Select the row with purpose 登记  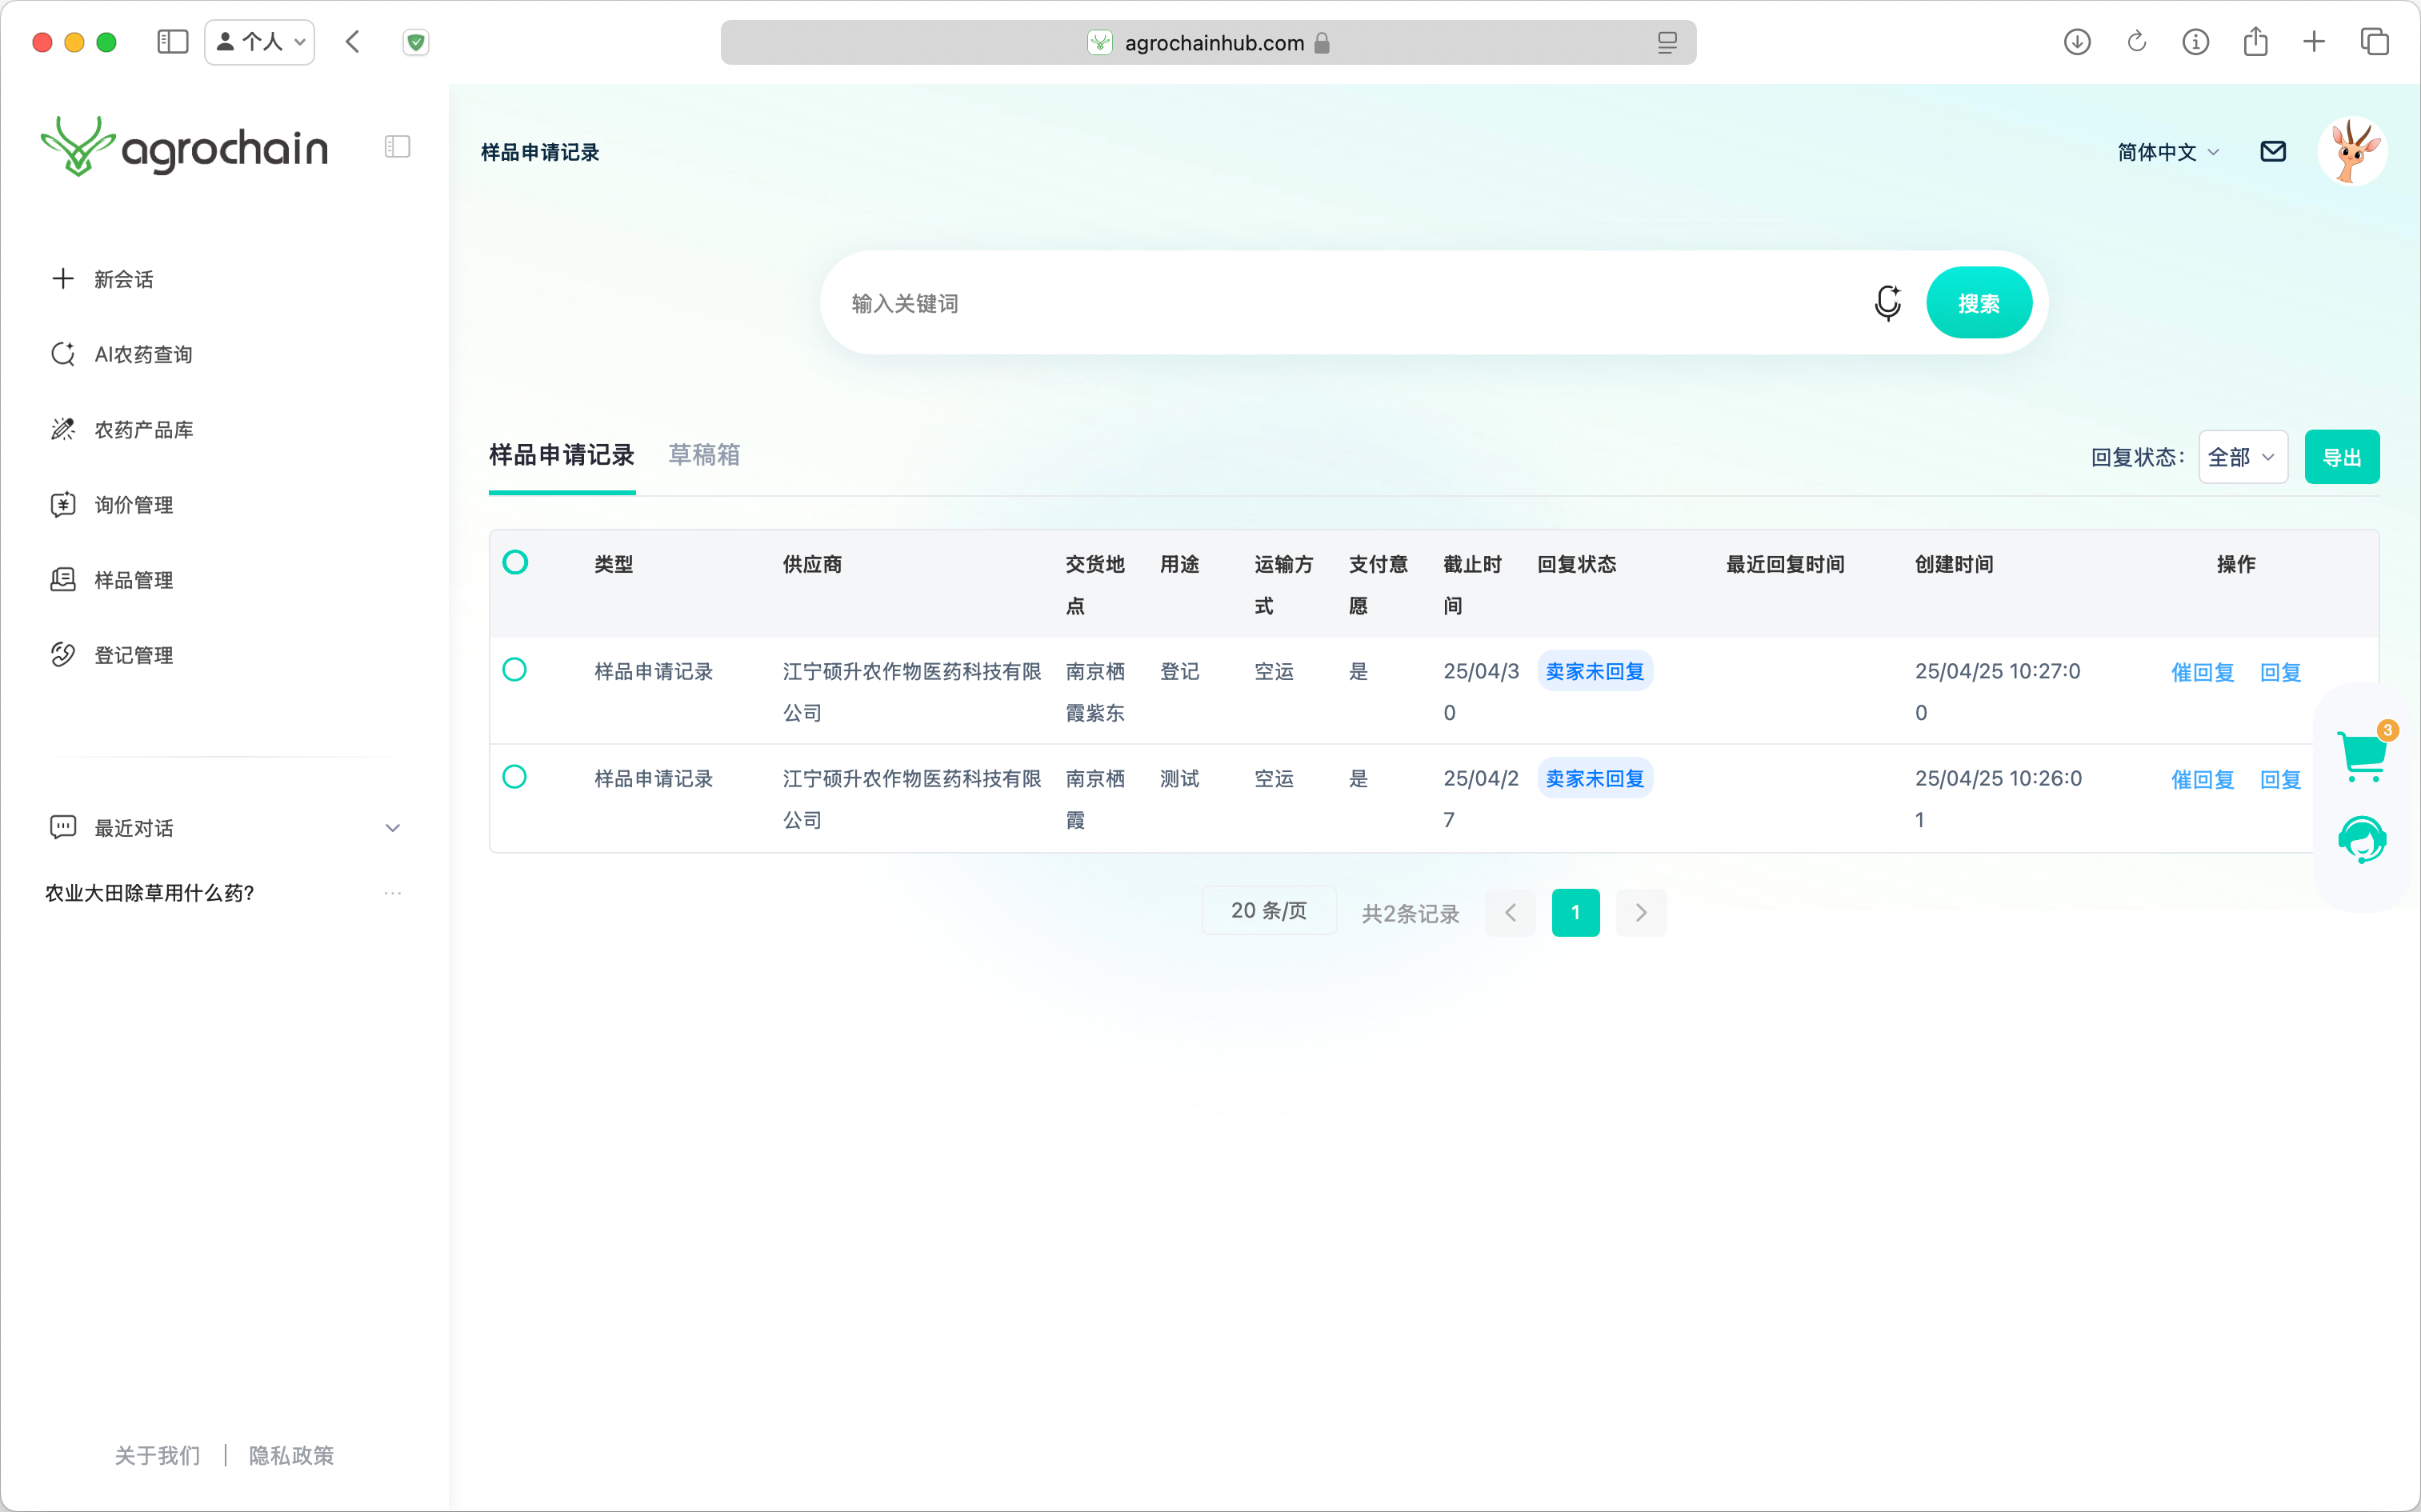[514, 669]
